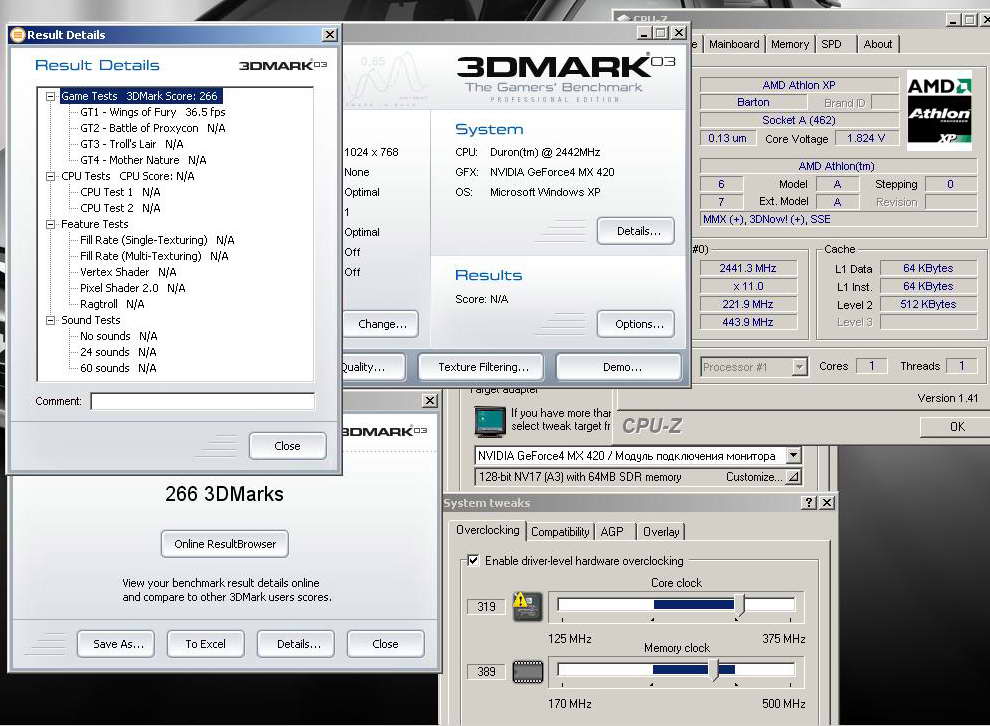Toggle Enable driver-level hardware overclocking checkbox
This screenshot has width=990, height=726.
(473, 560)
